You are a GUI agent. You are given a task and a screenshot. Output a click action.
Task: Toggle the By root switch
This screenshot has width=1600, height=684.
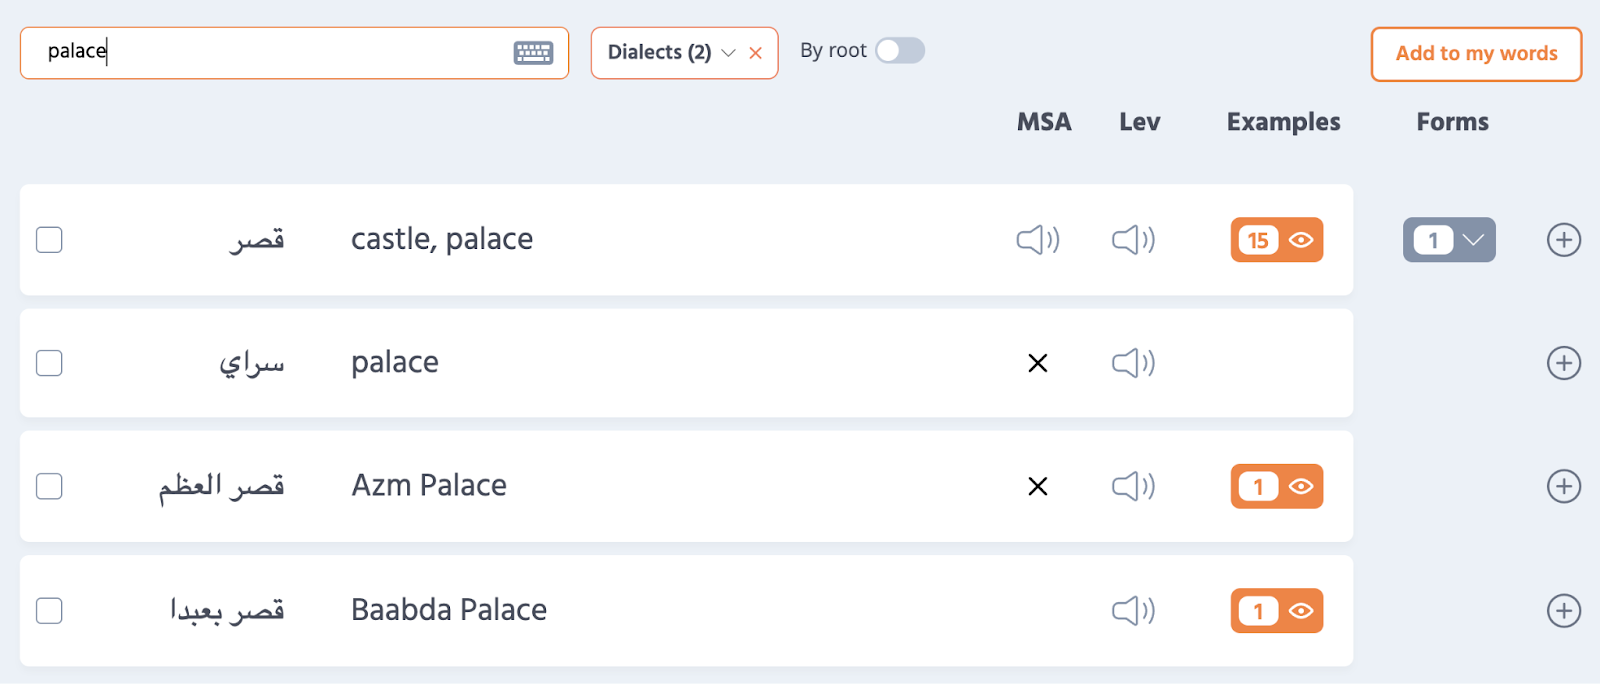tap(900, 51)
